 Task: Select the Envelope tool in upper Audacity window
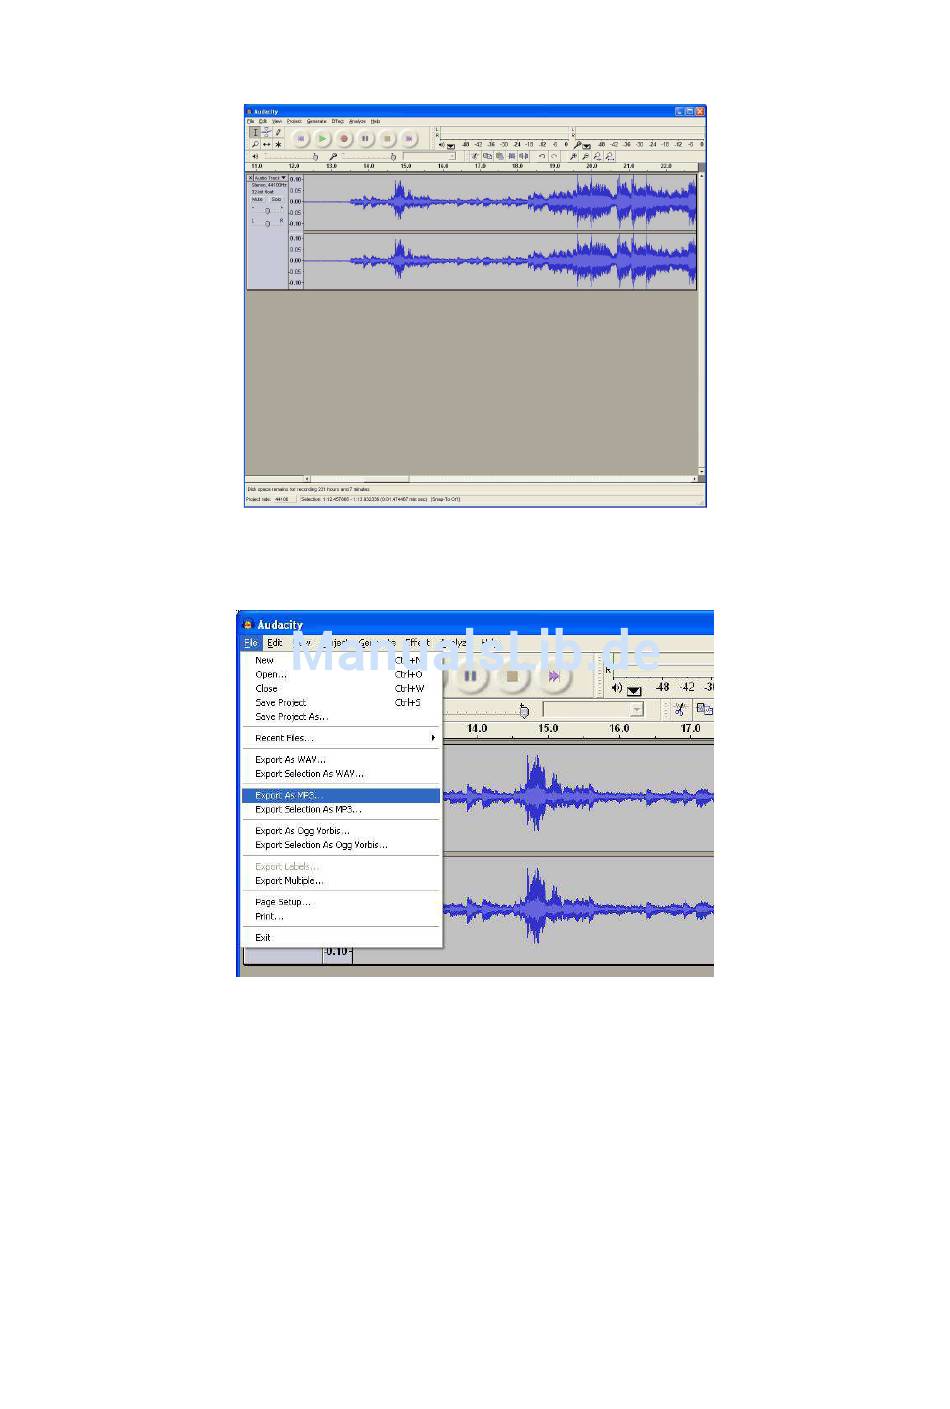(x=267, y=132)
